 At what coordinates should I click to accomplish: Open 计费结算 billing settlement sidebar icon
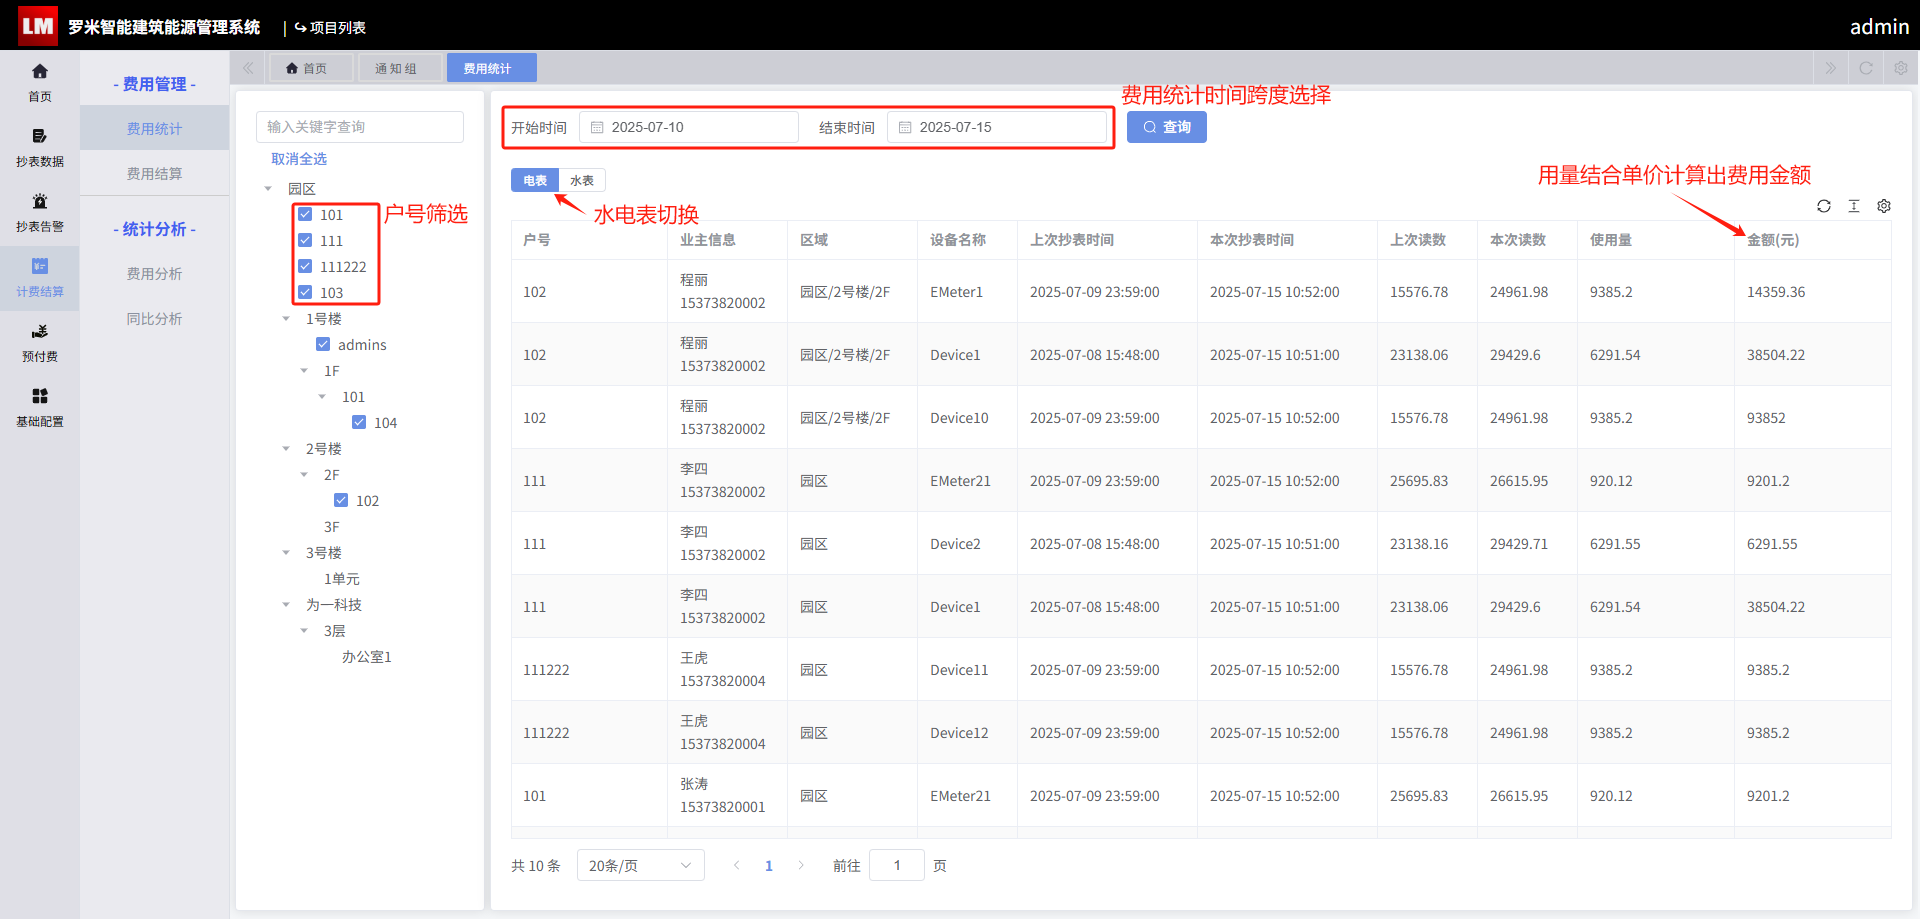40,277
